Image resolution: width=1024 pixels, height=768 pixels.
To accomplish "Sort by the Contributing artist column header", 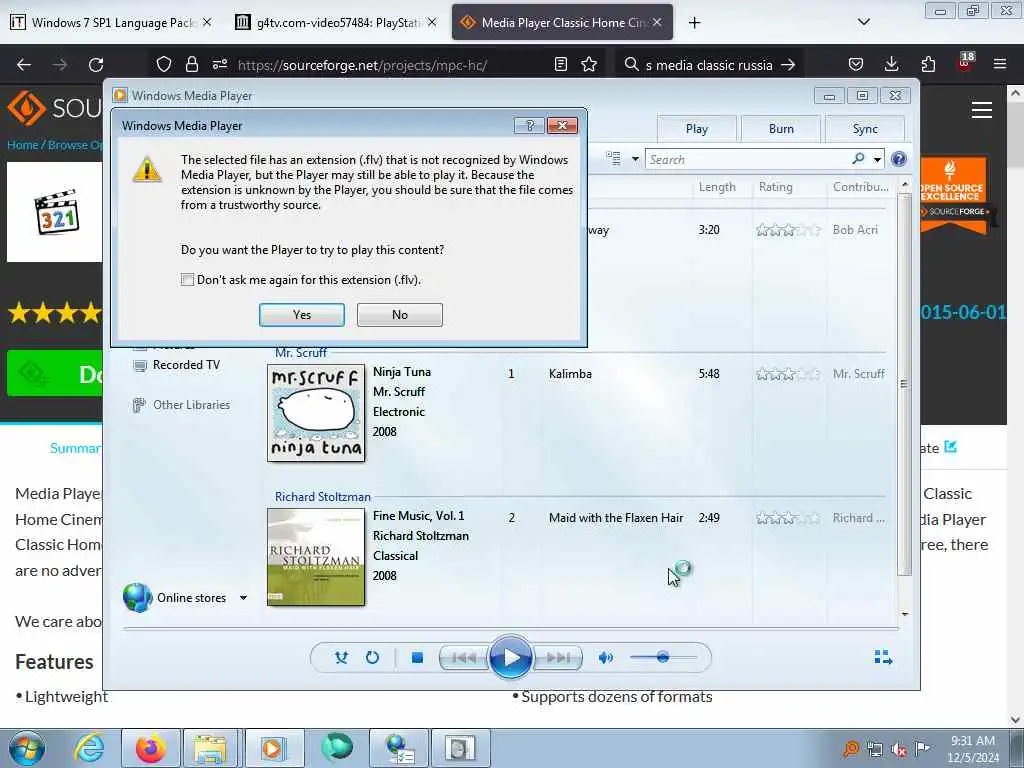I will coord(860,187).
